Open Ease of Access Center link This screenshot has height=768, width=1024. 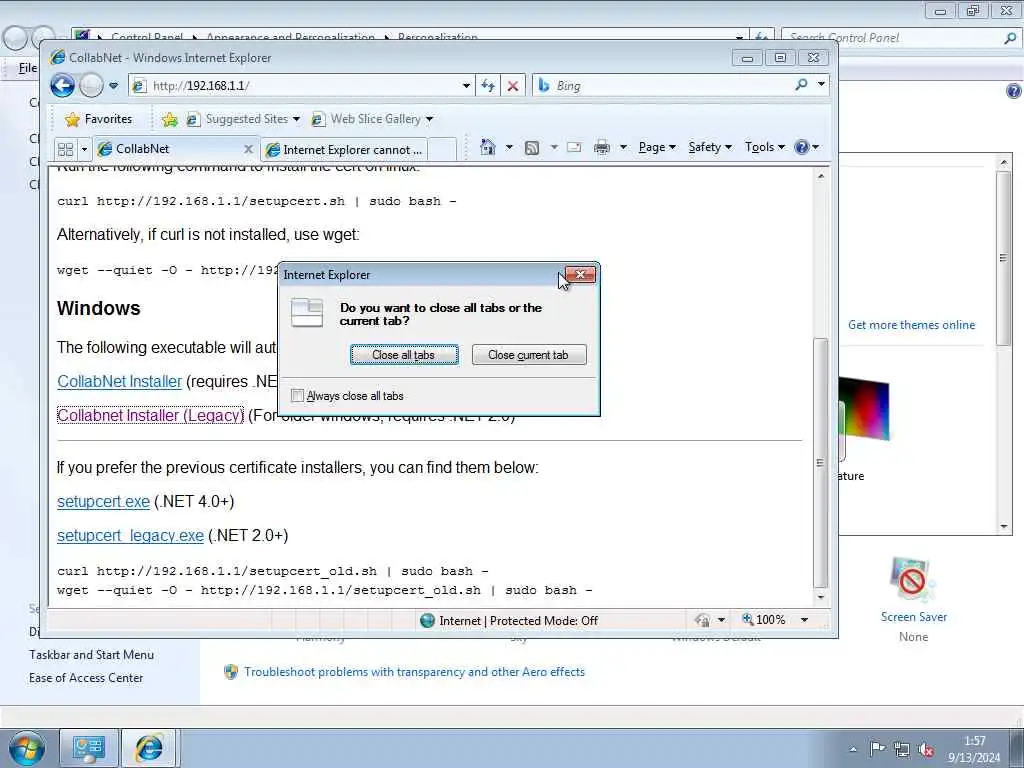pos(86,678)
